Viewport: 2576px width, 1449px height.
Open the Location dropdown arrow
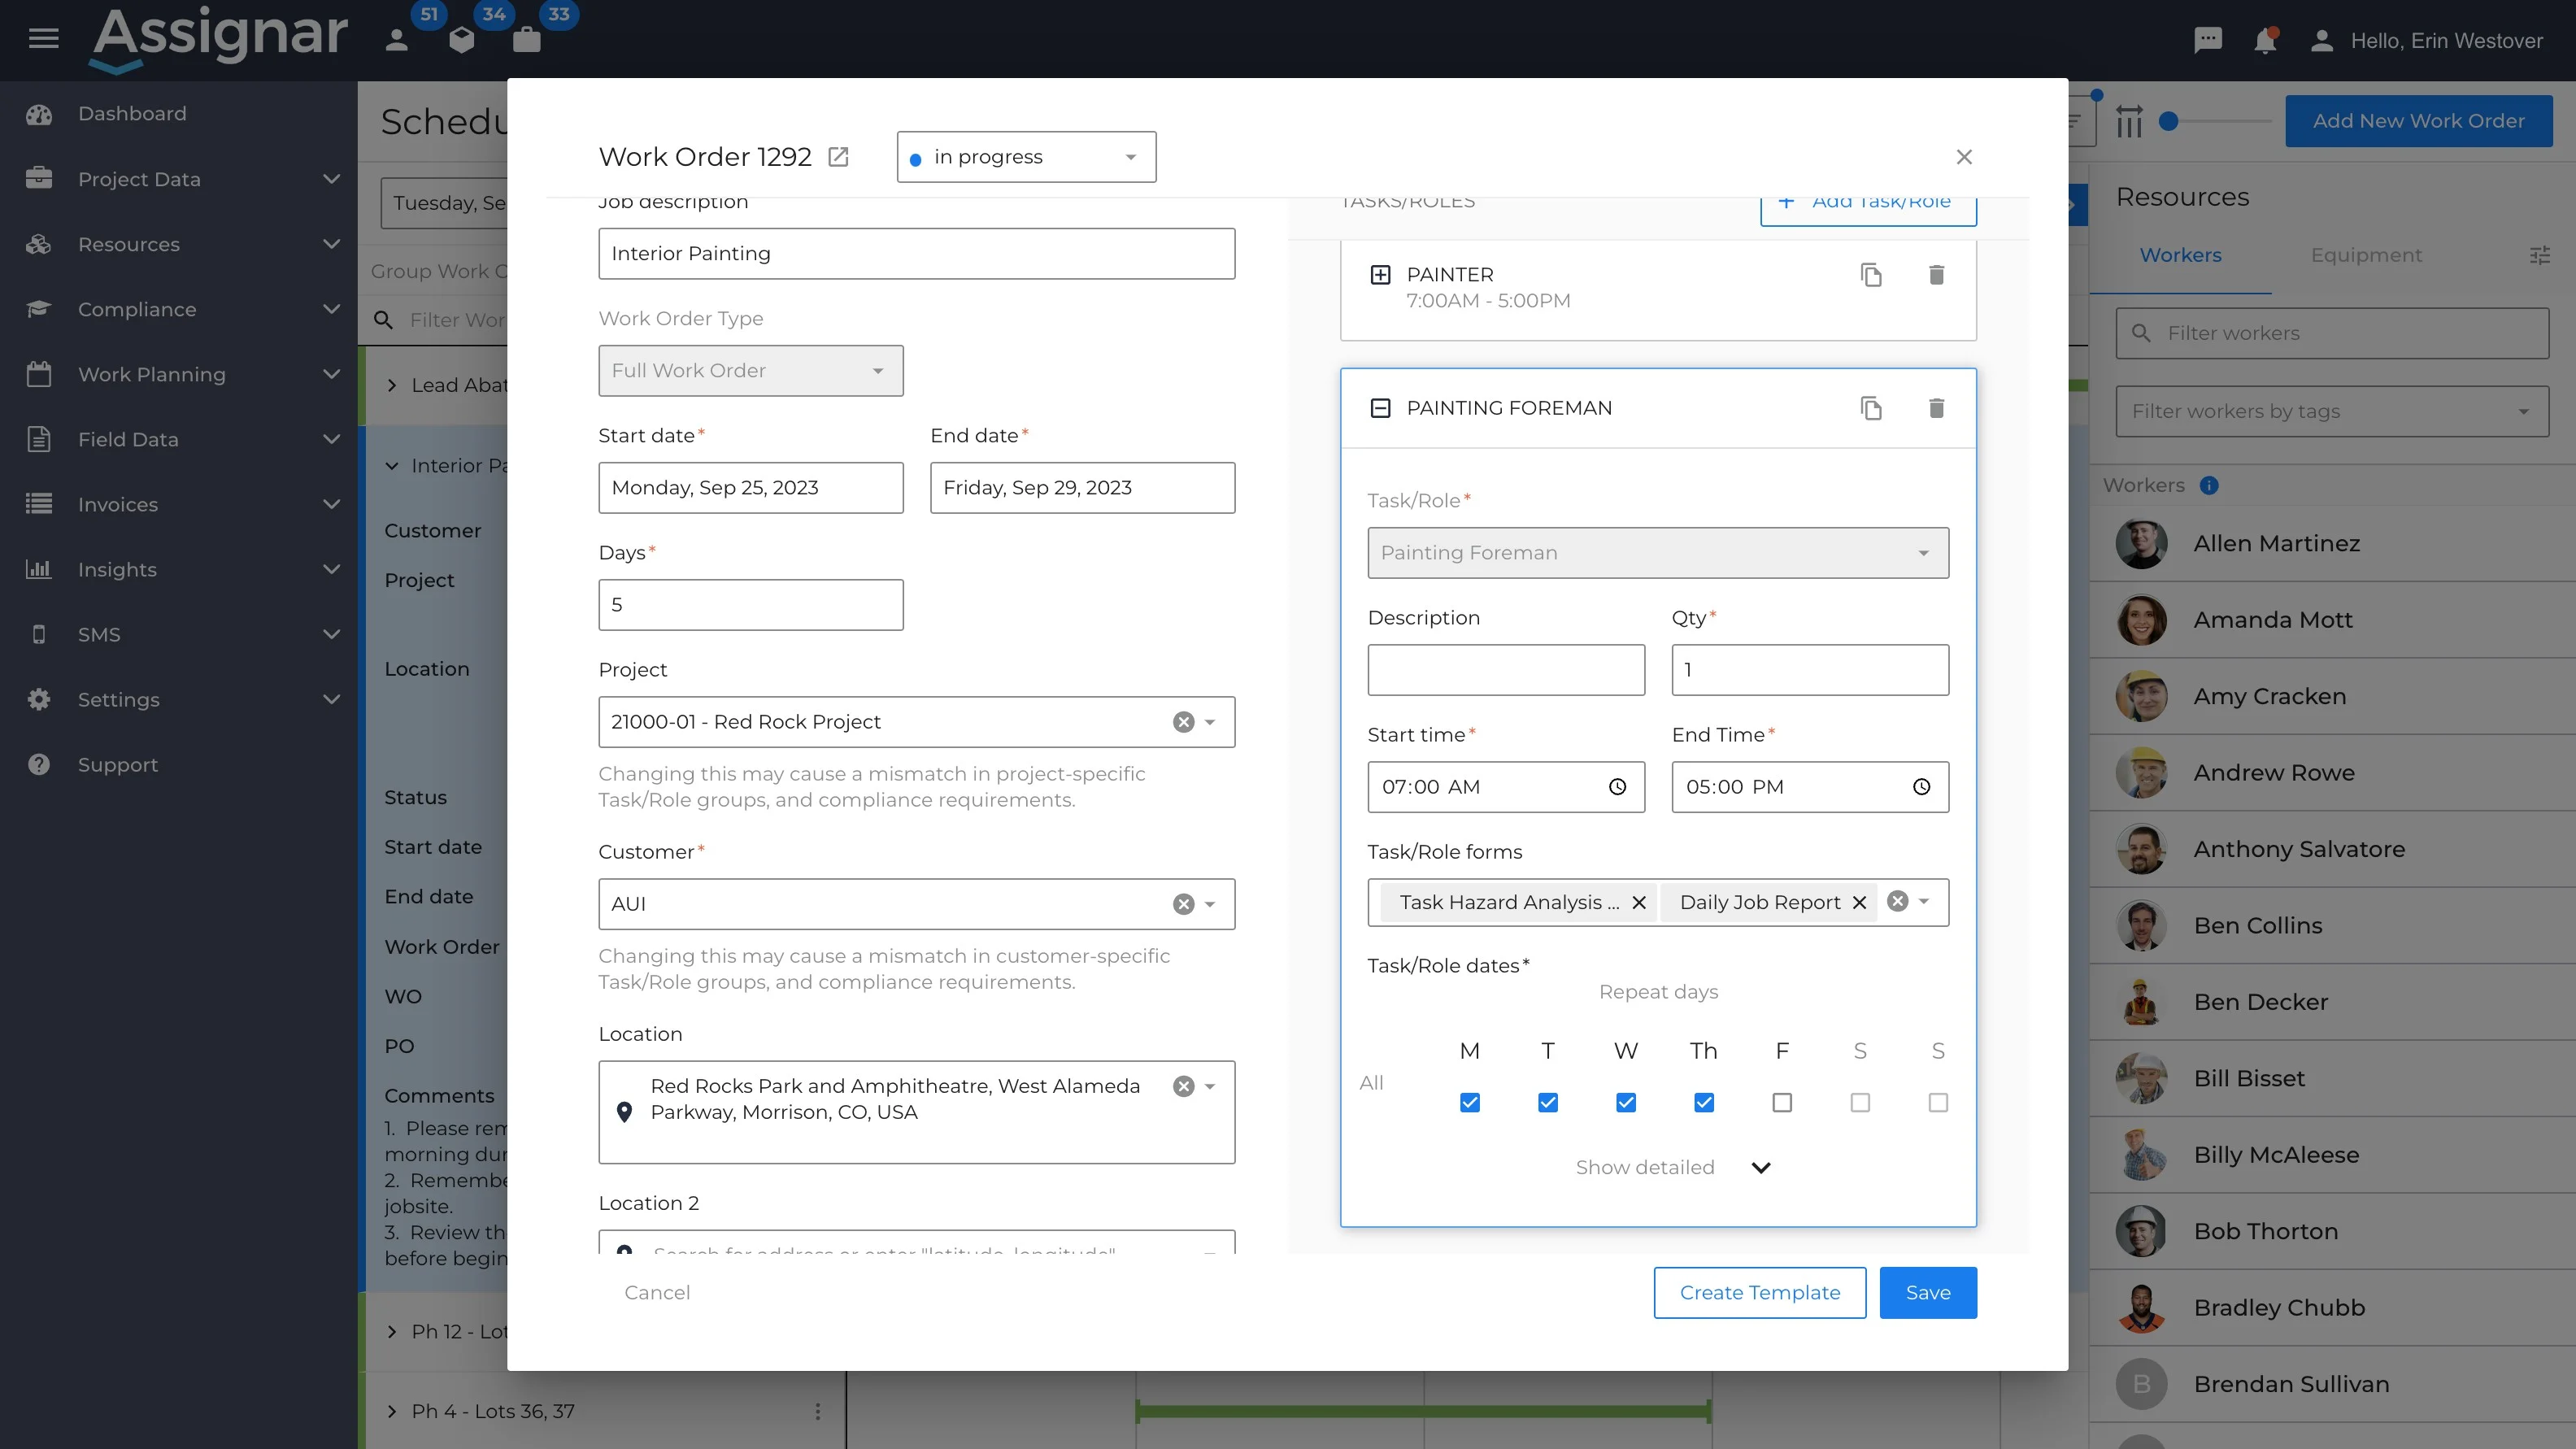(x=1210, y=1086)
